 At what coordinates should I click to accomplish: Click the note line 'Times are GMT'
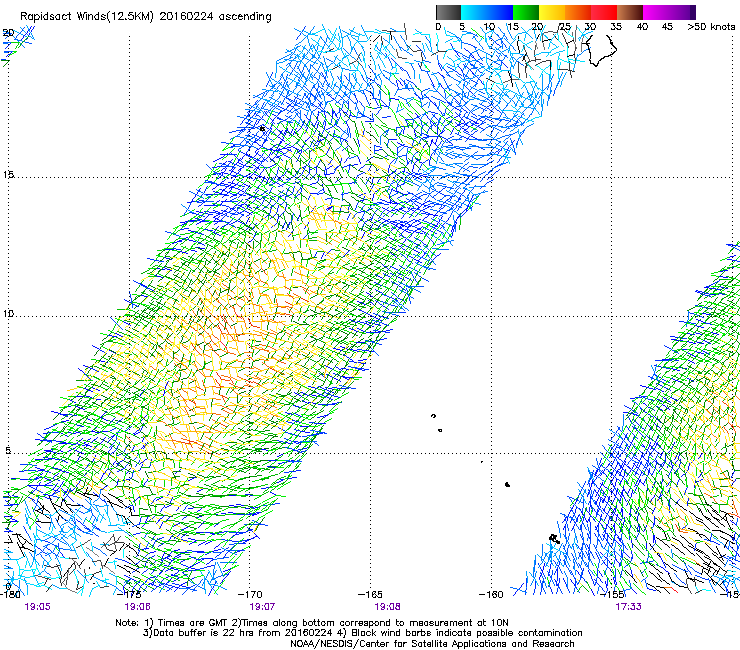[311, 623]
